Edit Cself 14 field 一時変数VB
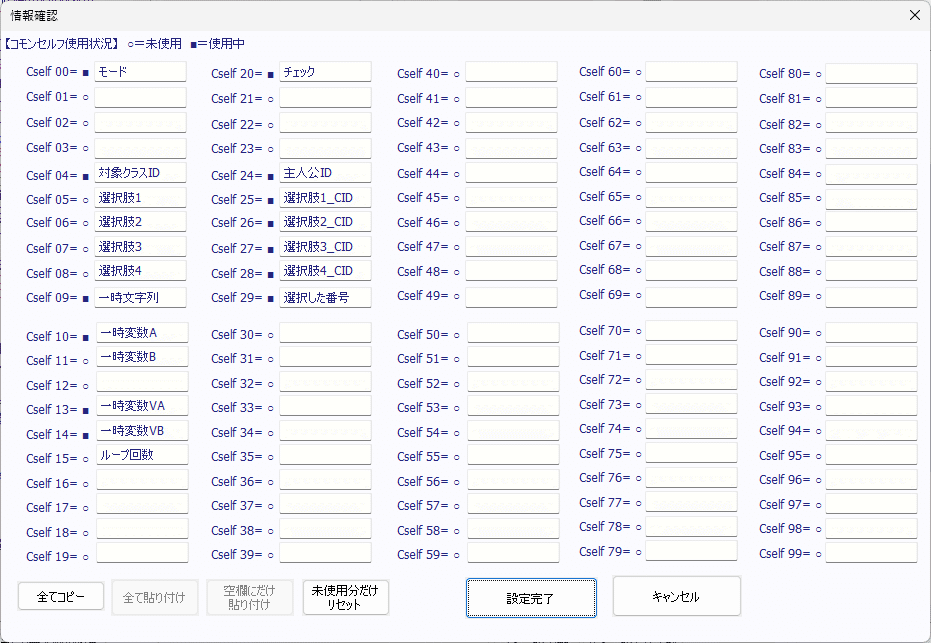The width and height of the screenshot is (931, 643). [142, 430]
